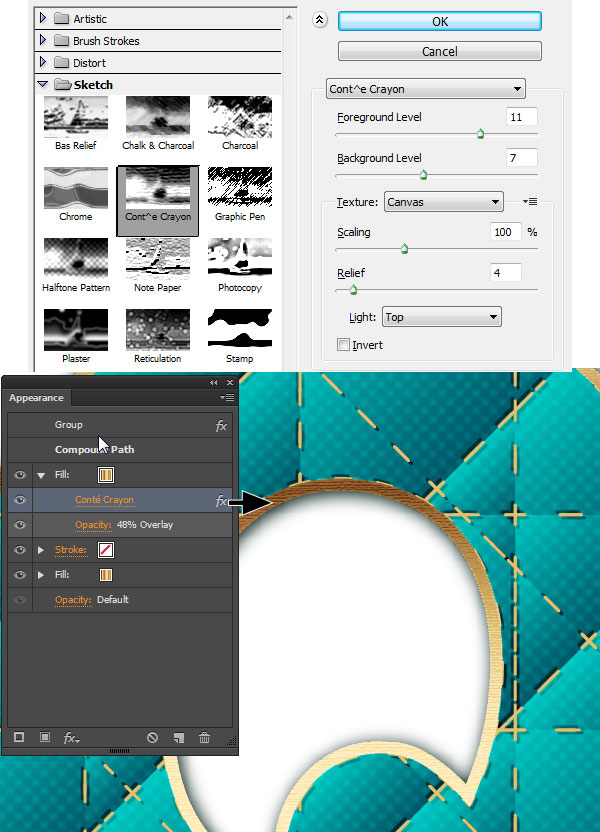Collapse the filter gallery with double-chevron button

(x=319, y=20)
